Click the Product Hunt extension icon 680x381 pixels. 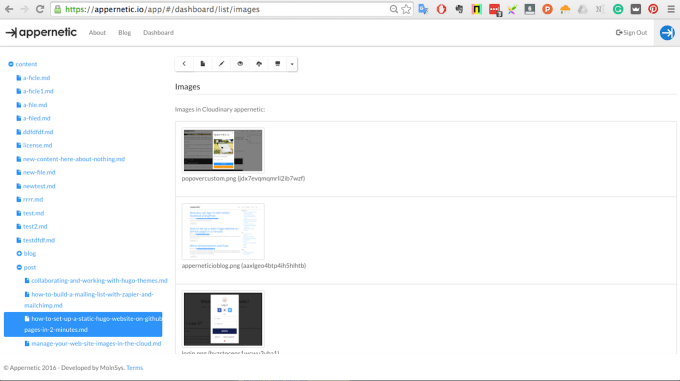click(x=547, y=9)
